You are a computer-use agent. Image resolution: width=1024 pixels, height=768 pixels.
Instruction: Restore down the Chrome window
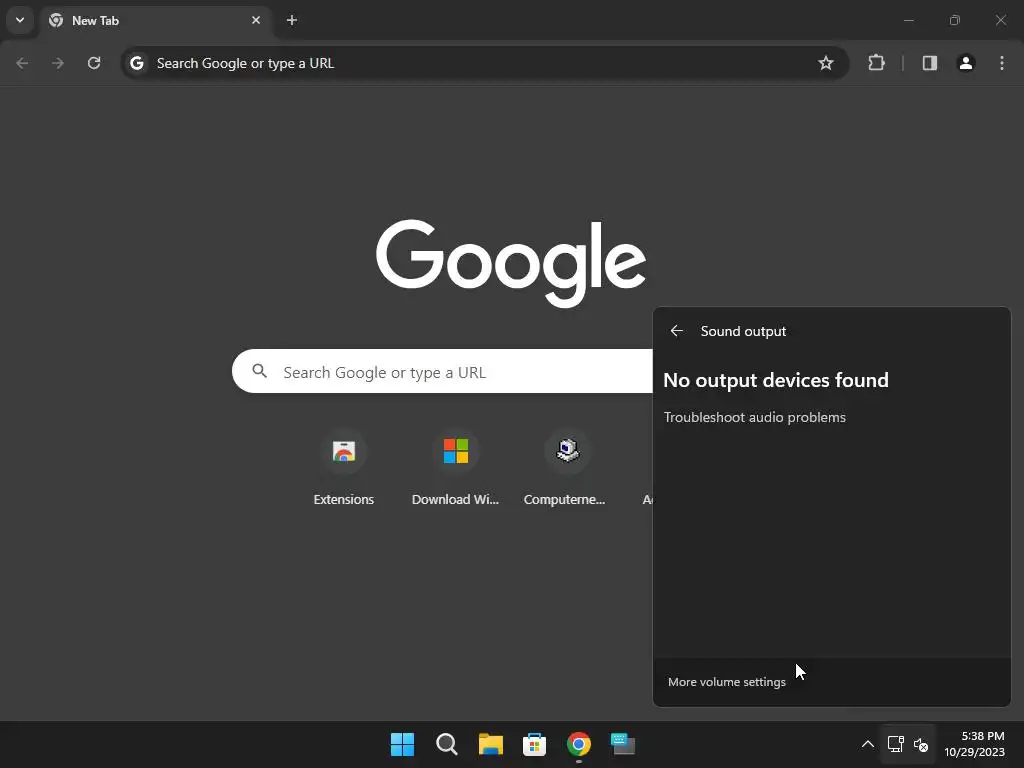click(955, 20)
